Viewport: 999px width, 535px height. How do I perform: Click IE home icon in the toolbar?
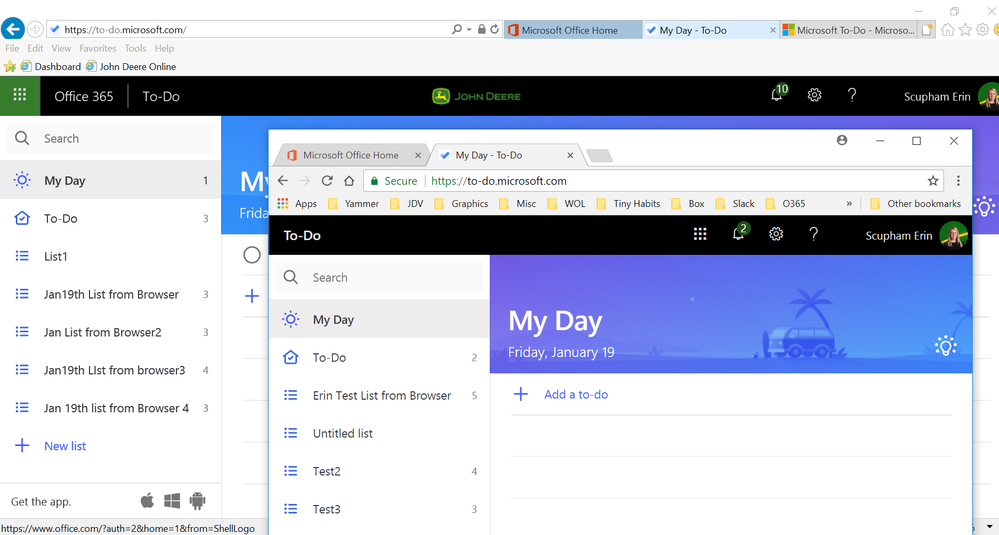(x=948, y=29)
